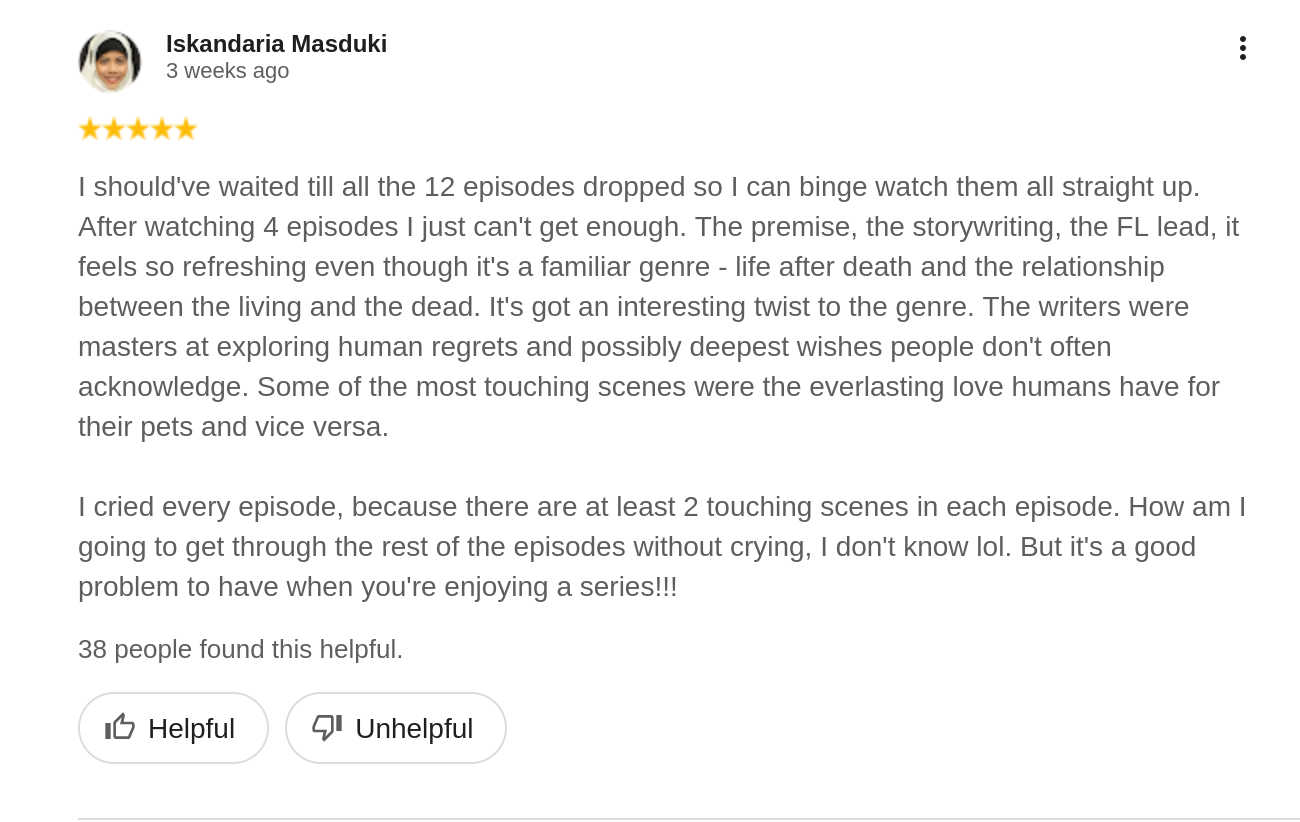This screenshot has height=822, width=1300.
Task: Click the fifth gold rating star
Action: pos(186,129)
